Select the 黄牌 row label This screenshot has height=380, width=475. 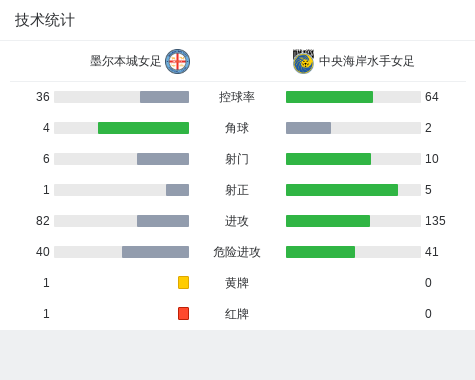point(237,283)
